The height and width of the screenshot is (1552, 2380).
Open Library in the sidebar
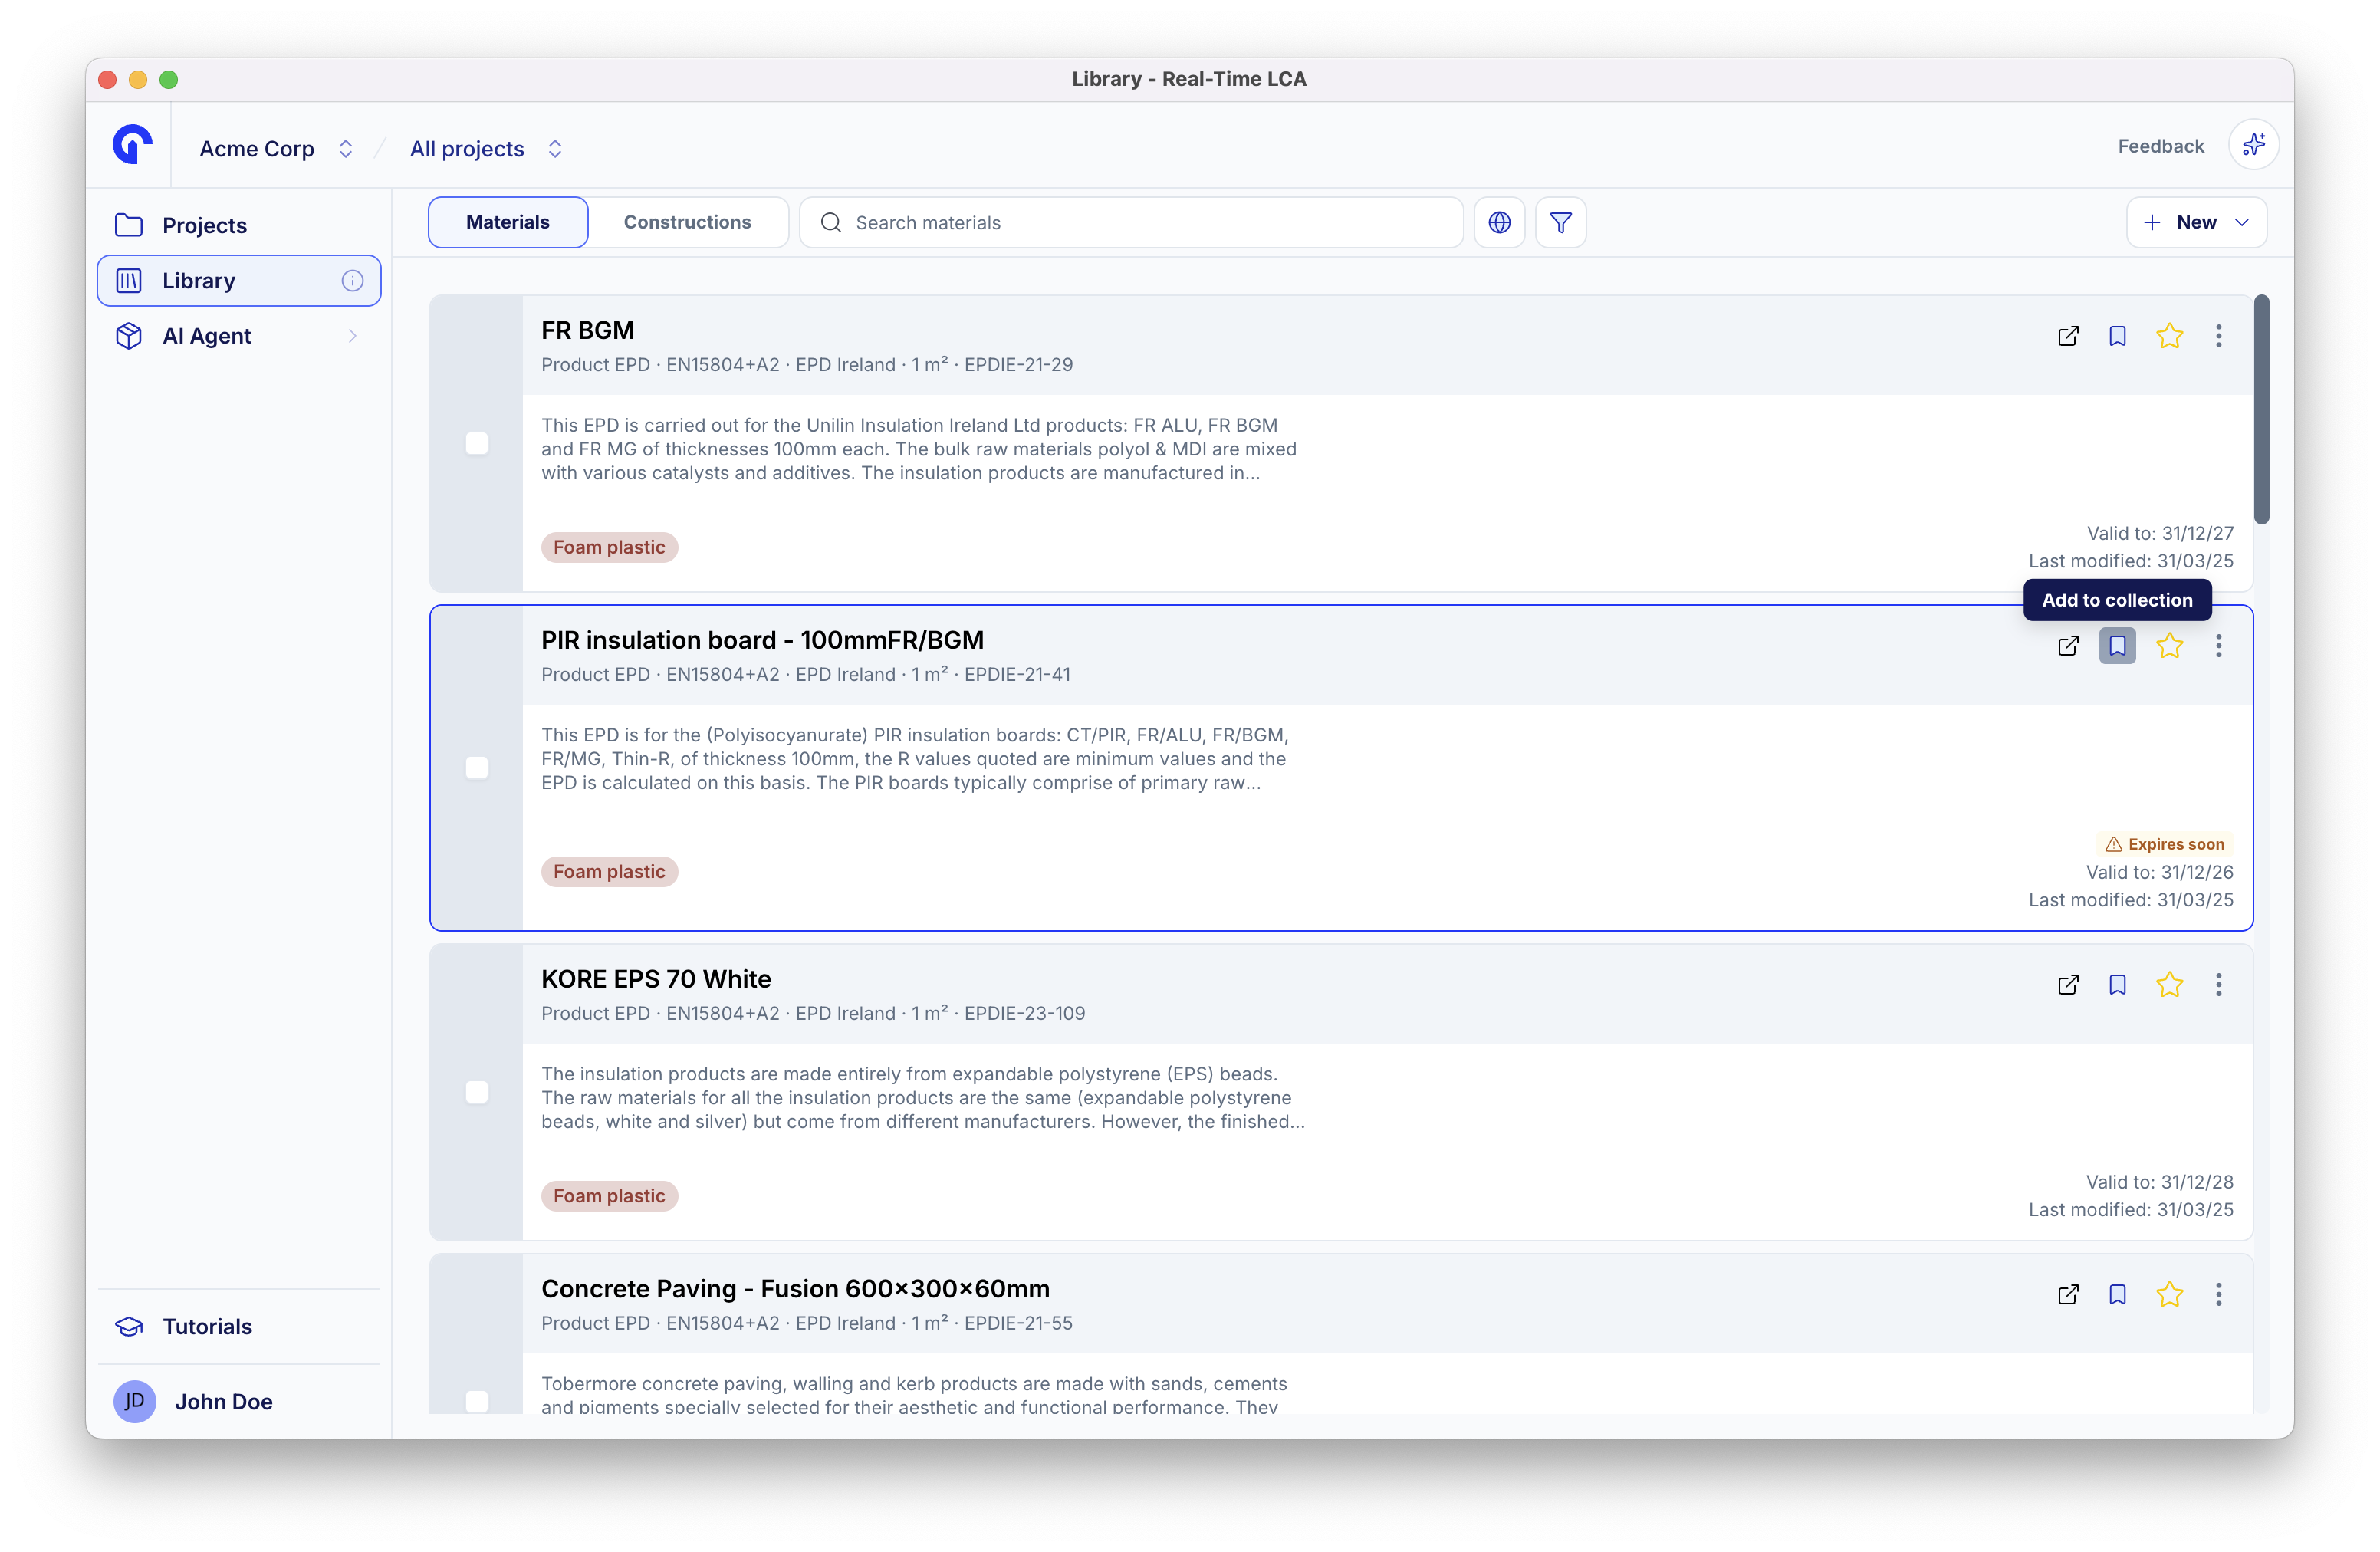238,281
